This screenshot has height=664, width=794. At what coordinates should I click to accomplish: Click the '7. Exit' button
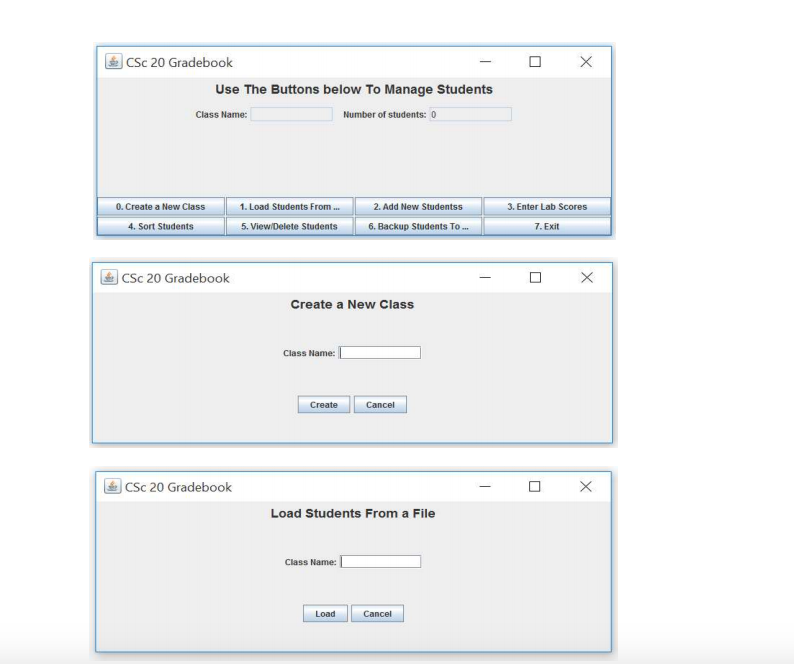tap(547, 226)
